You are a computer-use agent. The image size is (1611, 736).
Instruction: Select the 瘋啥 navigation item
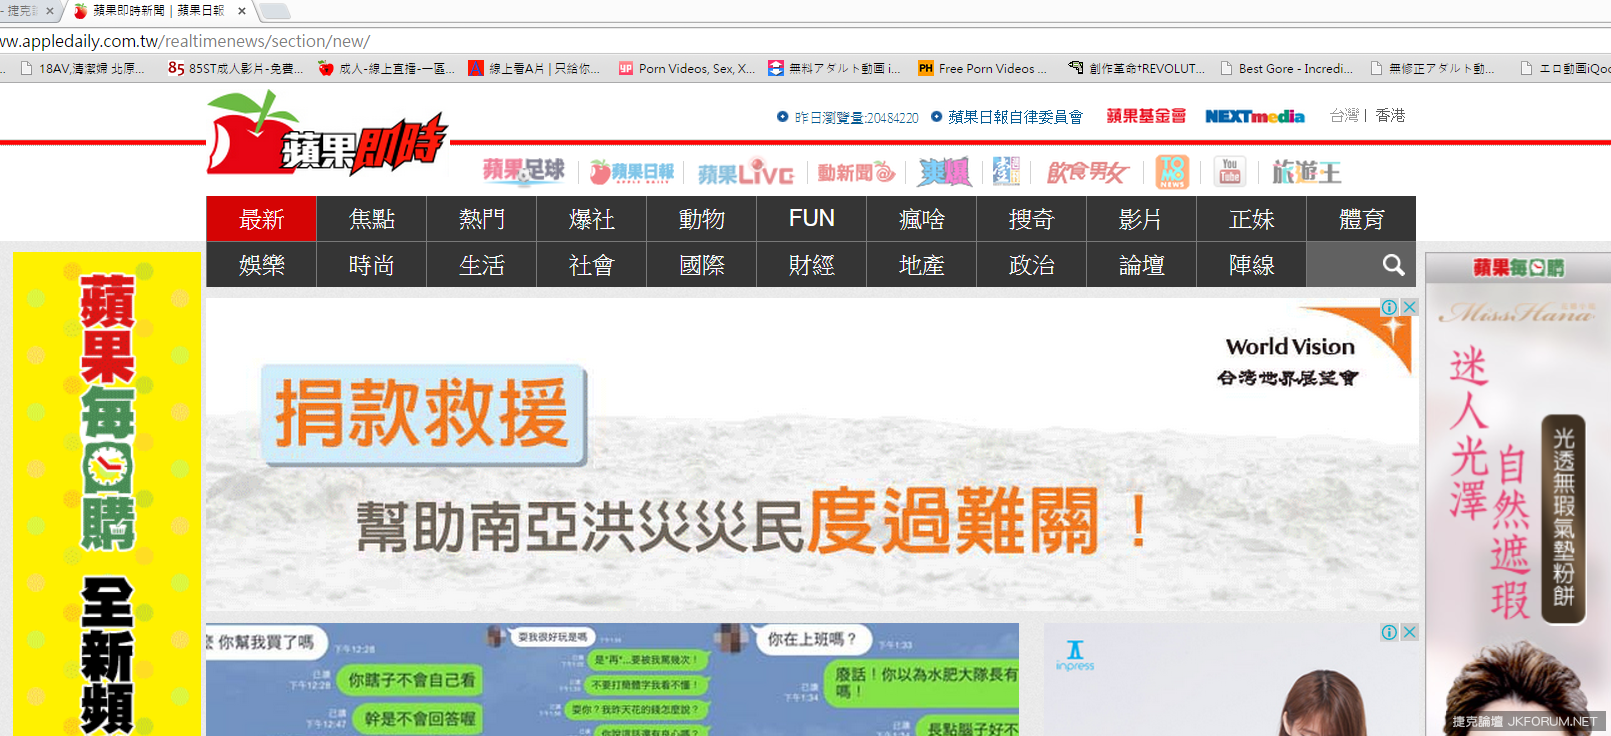(922, 219)
